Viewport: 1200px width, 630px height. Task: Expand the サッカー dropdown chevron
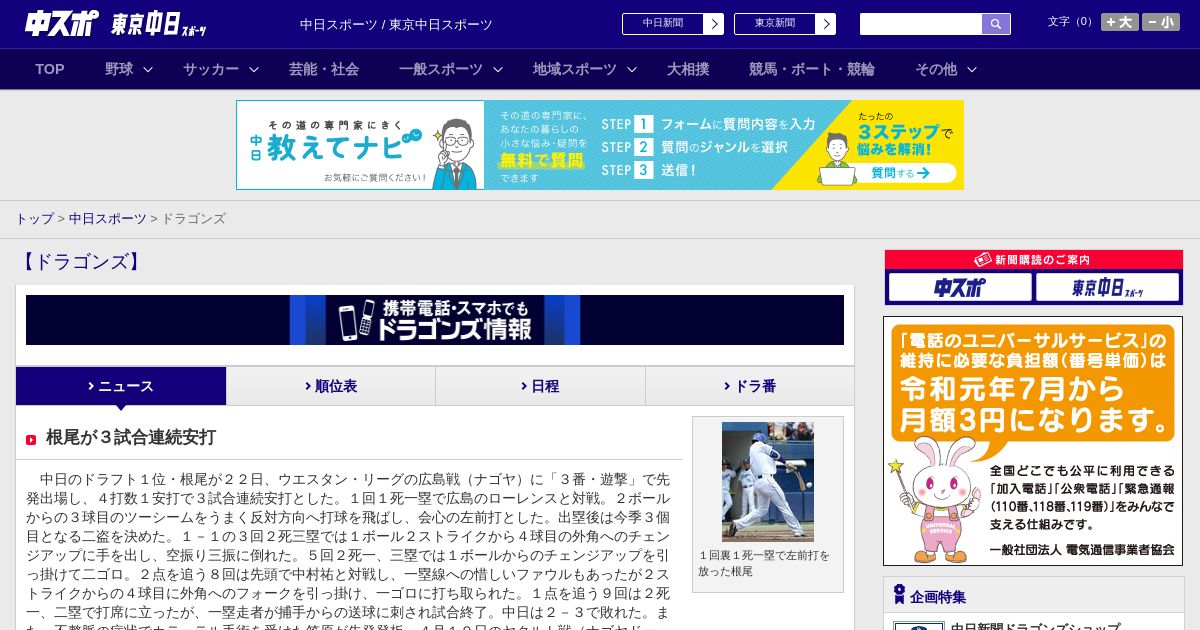coord(254,69)
